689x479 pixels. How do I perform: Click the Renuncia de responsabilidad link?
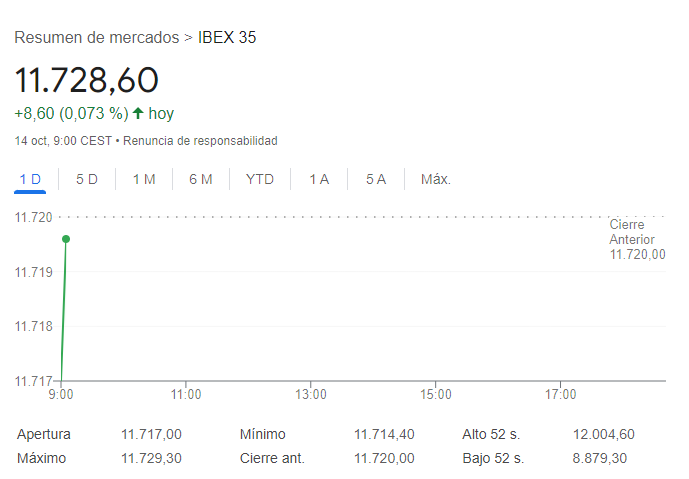(200, 141)
